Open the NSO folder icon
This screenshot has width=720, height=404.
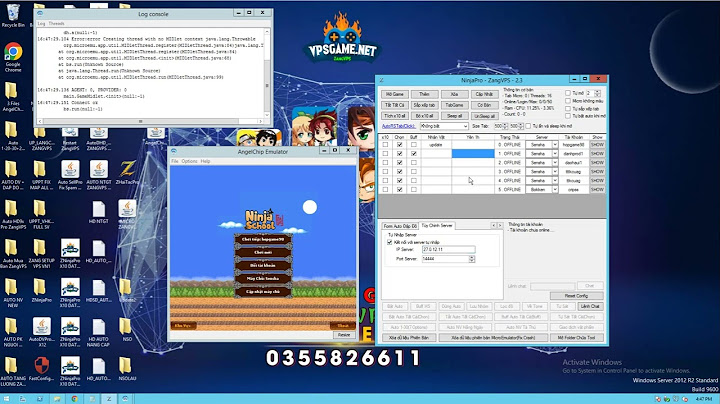click(x=127, y=330)
